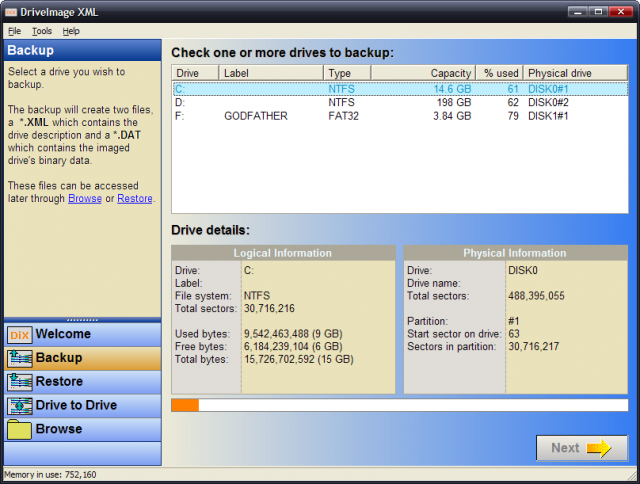Screen dimensions: 640x484
Task: Click the sidebar splitter grip dots
Action: pyautogui.click(x=82, y=320)
